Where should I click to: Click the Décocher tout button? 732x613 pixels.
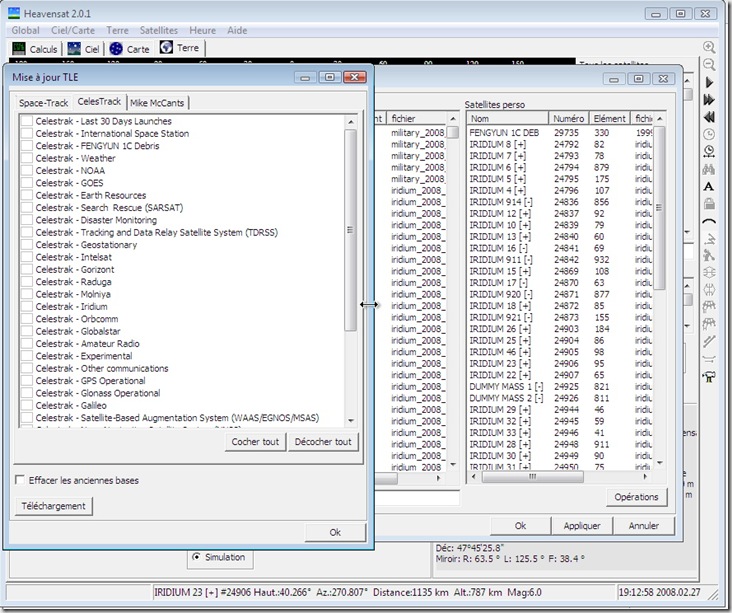click(323, 442)
